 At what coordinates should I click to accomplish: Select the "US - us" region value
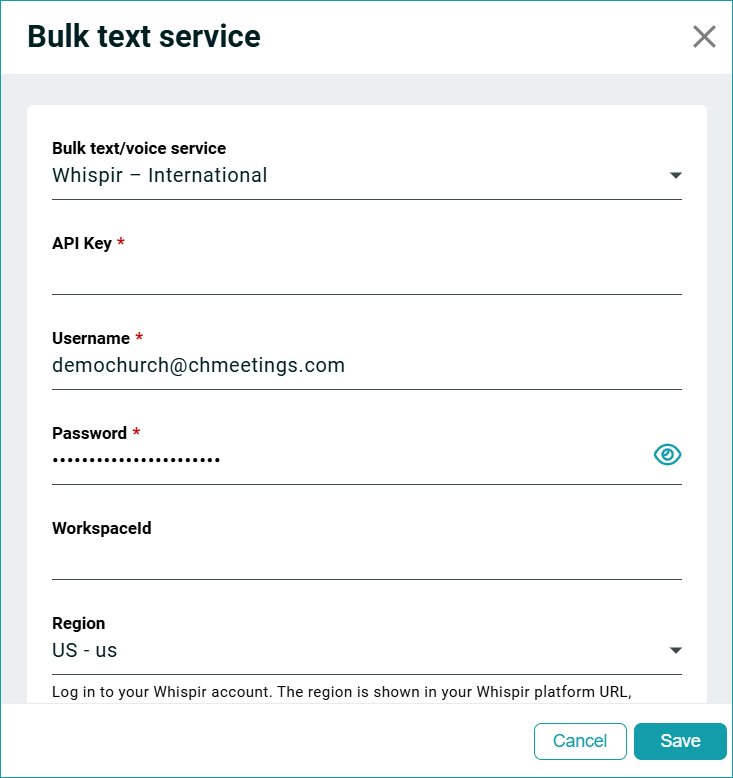tap(85, 651)
